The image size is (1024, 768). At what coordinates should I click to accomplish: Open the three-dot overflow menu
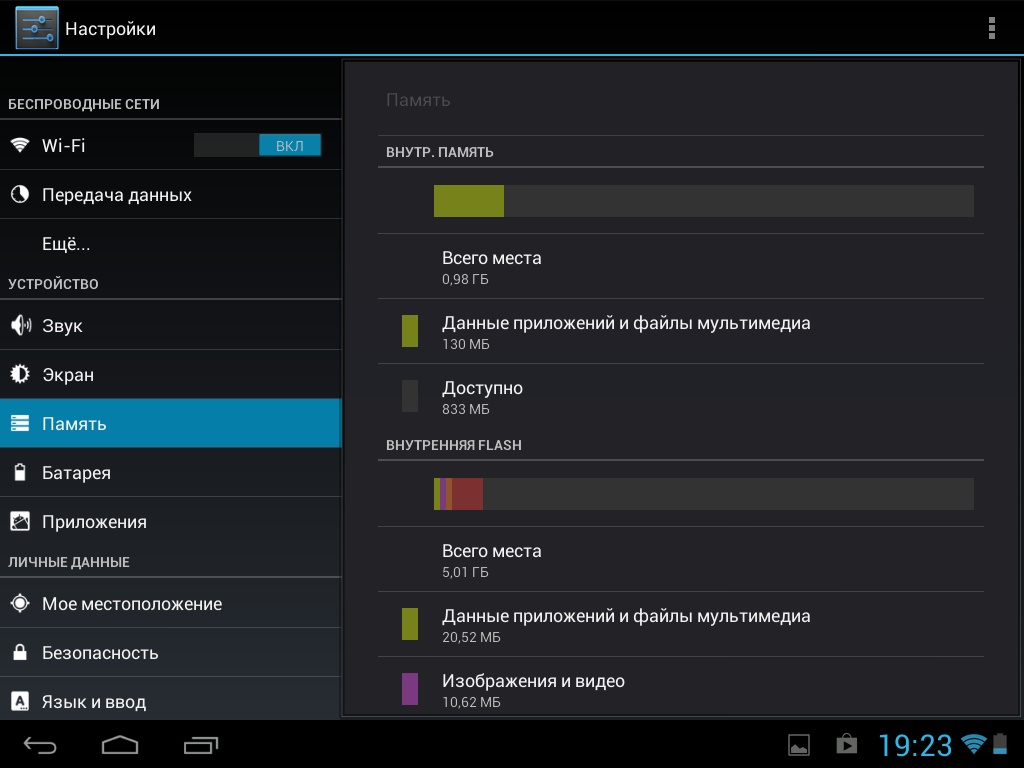991,28
